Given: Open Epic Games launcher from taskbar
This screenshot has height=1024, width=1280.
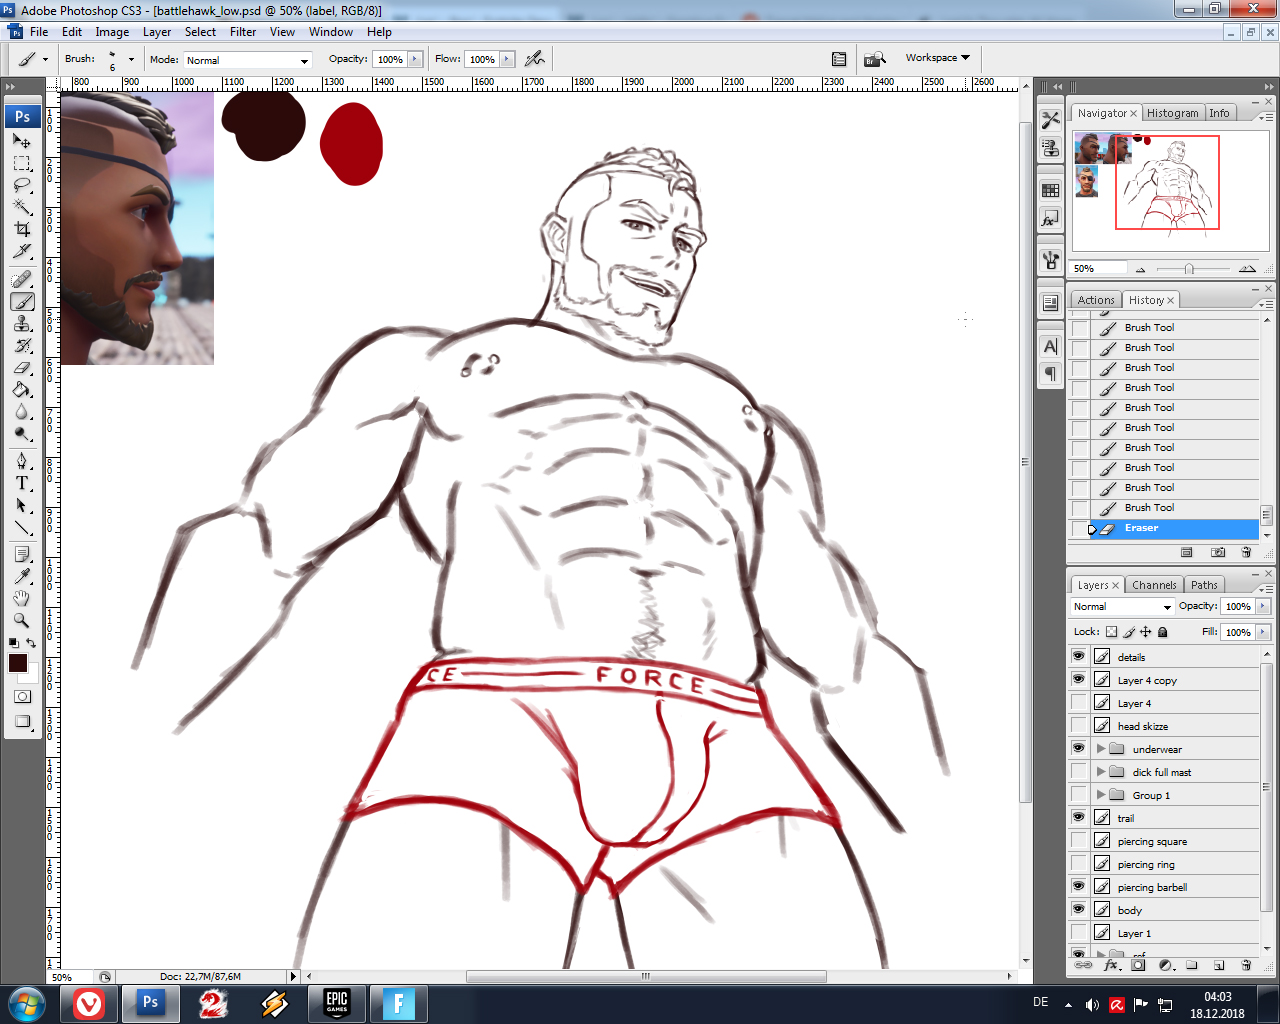Looking at the screenshot, I should tap(337, 1003).
